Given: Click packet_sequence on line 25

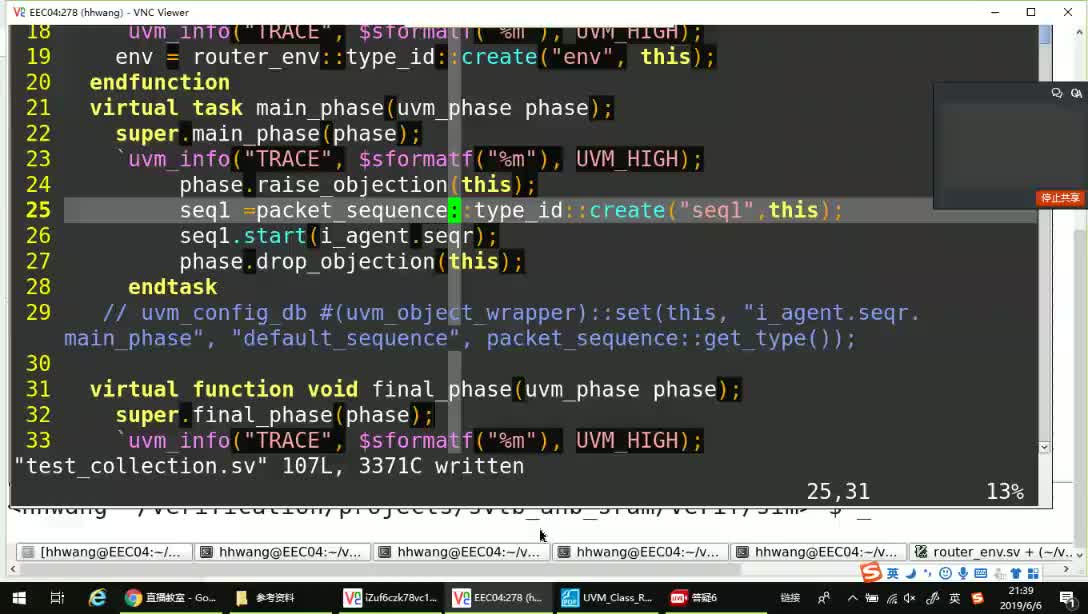Looking at the screenshot, I should (352, 210).
